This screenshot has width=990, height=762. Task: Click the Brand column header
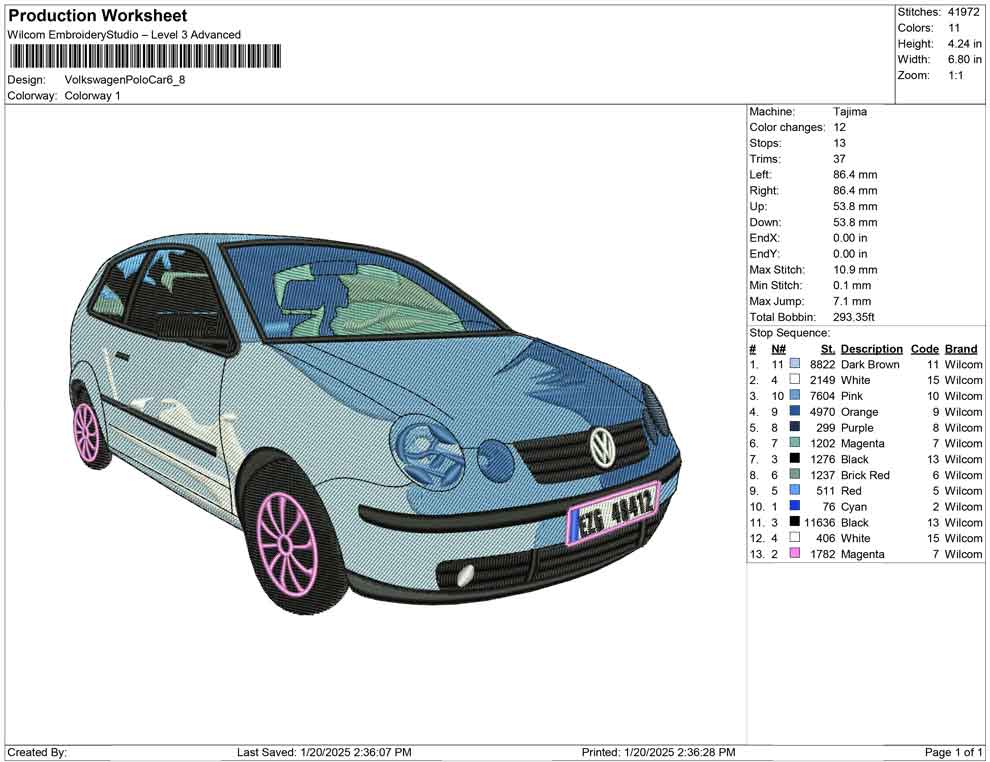(961, 349)
